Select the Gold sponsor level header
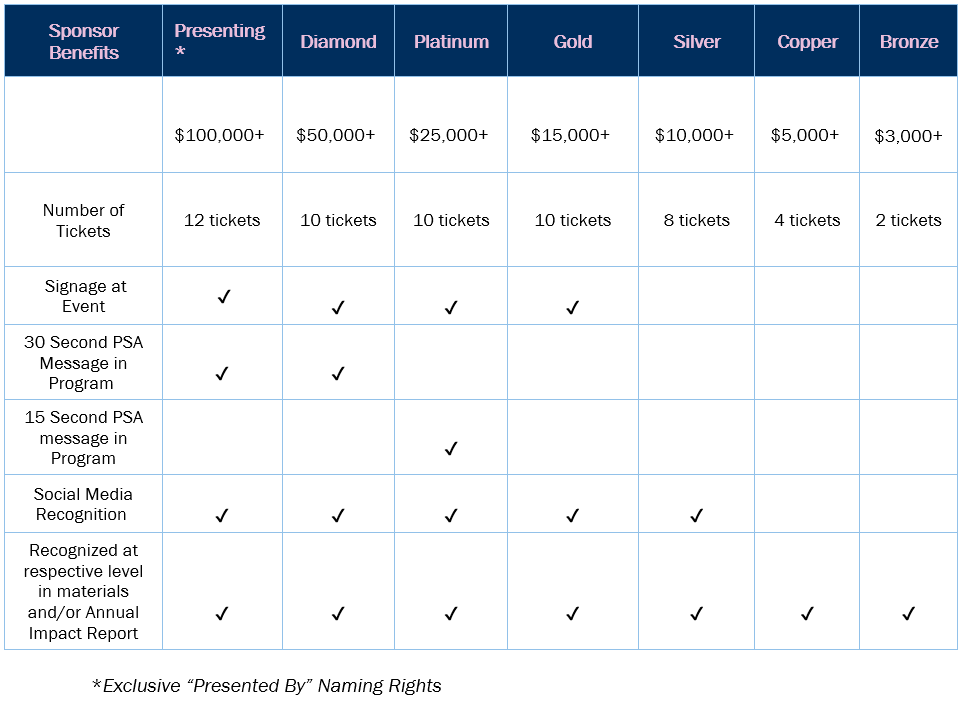961x701 pixels. [x=572, y=40]
